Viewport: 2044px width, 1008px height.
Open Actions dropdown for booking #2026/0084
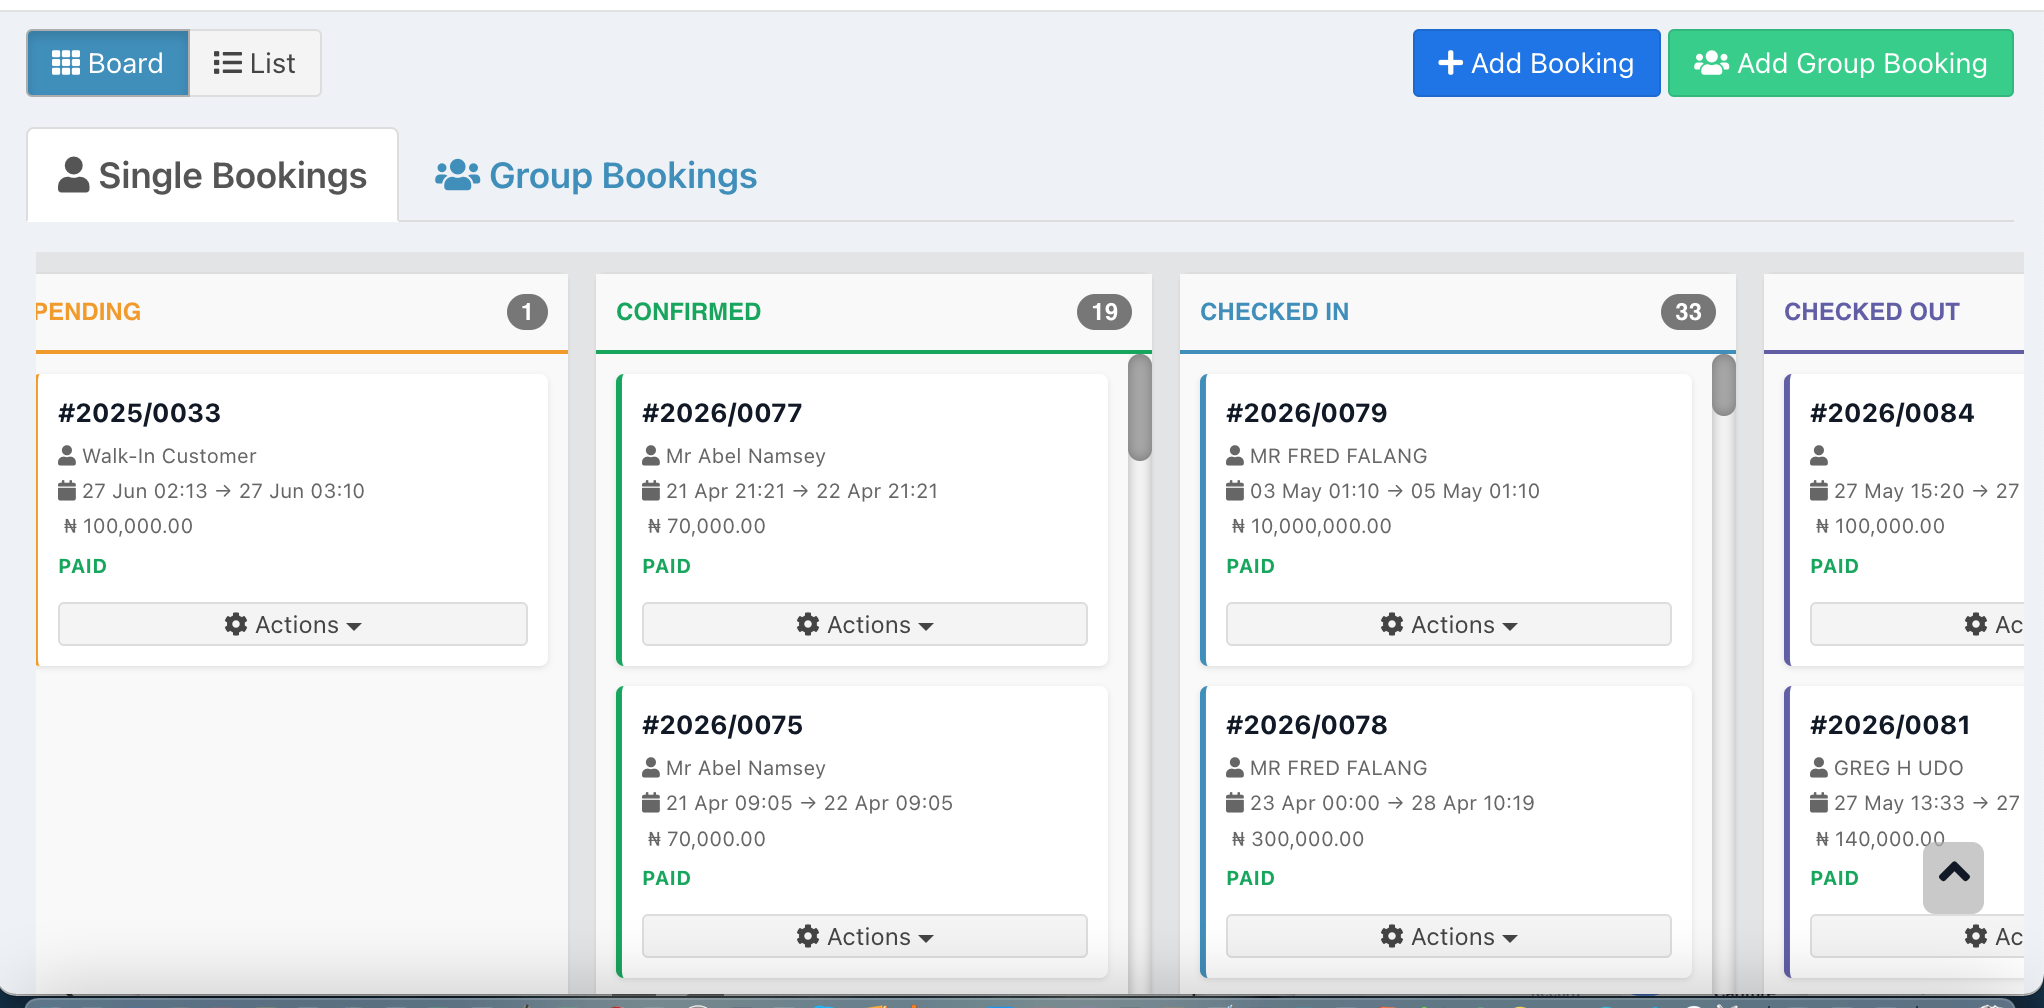(x=1917, y=624)
